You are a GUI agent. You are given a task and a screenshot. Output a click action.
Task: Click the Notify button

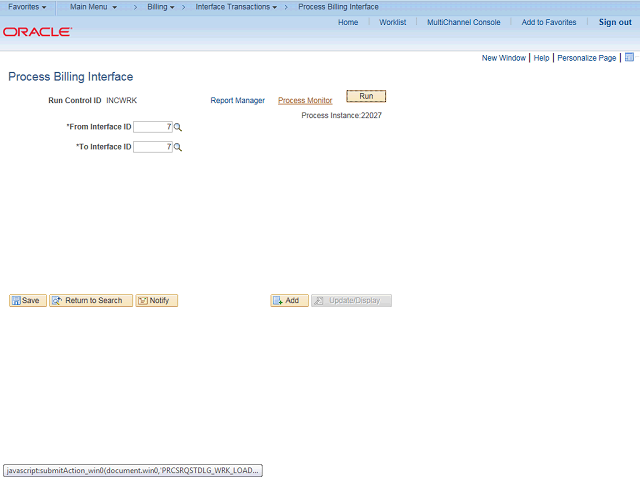pos(157,300)
